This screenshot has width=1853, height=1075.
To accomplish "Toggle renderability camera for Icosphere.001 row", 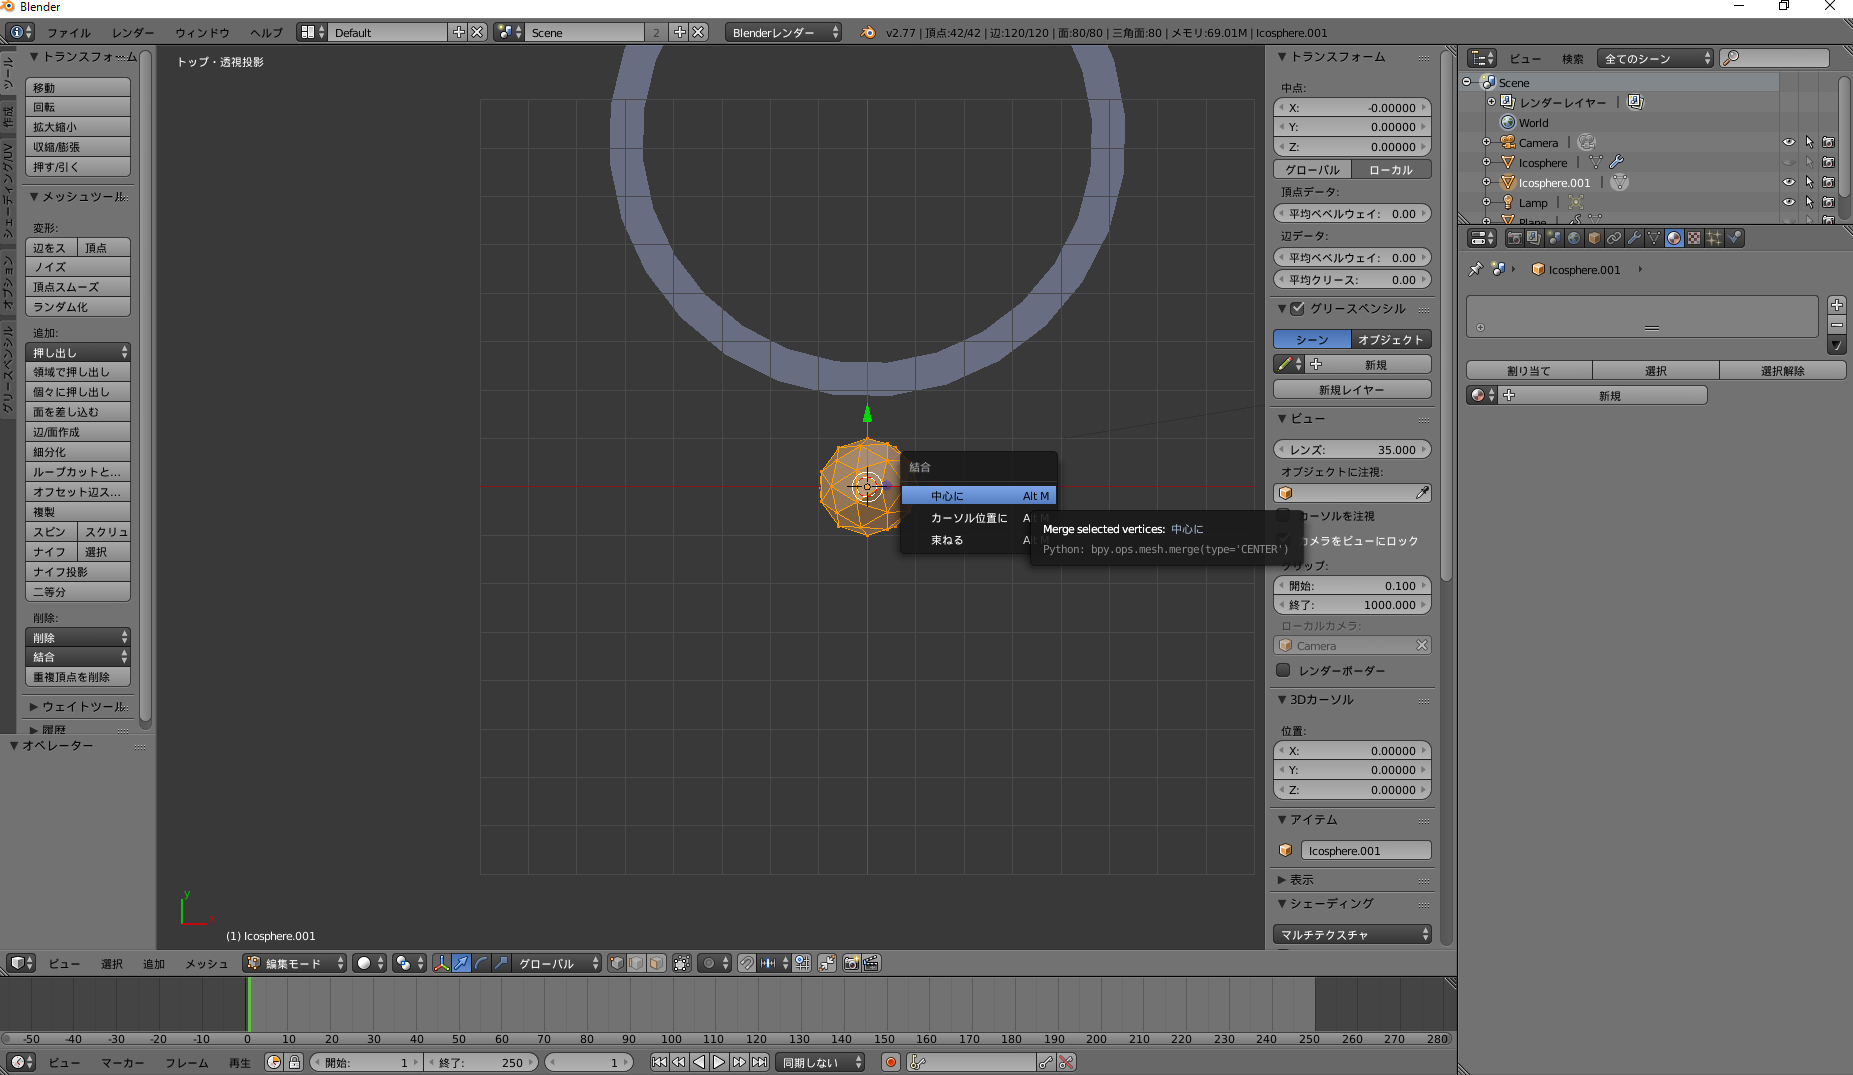I will point(1829,182).
